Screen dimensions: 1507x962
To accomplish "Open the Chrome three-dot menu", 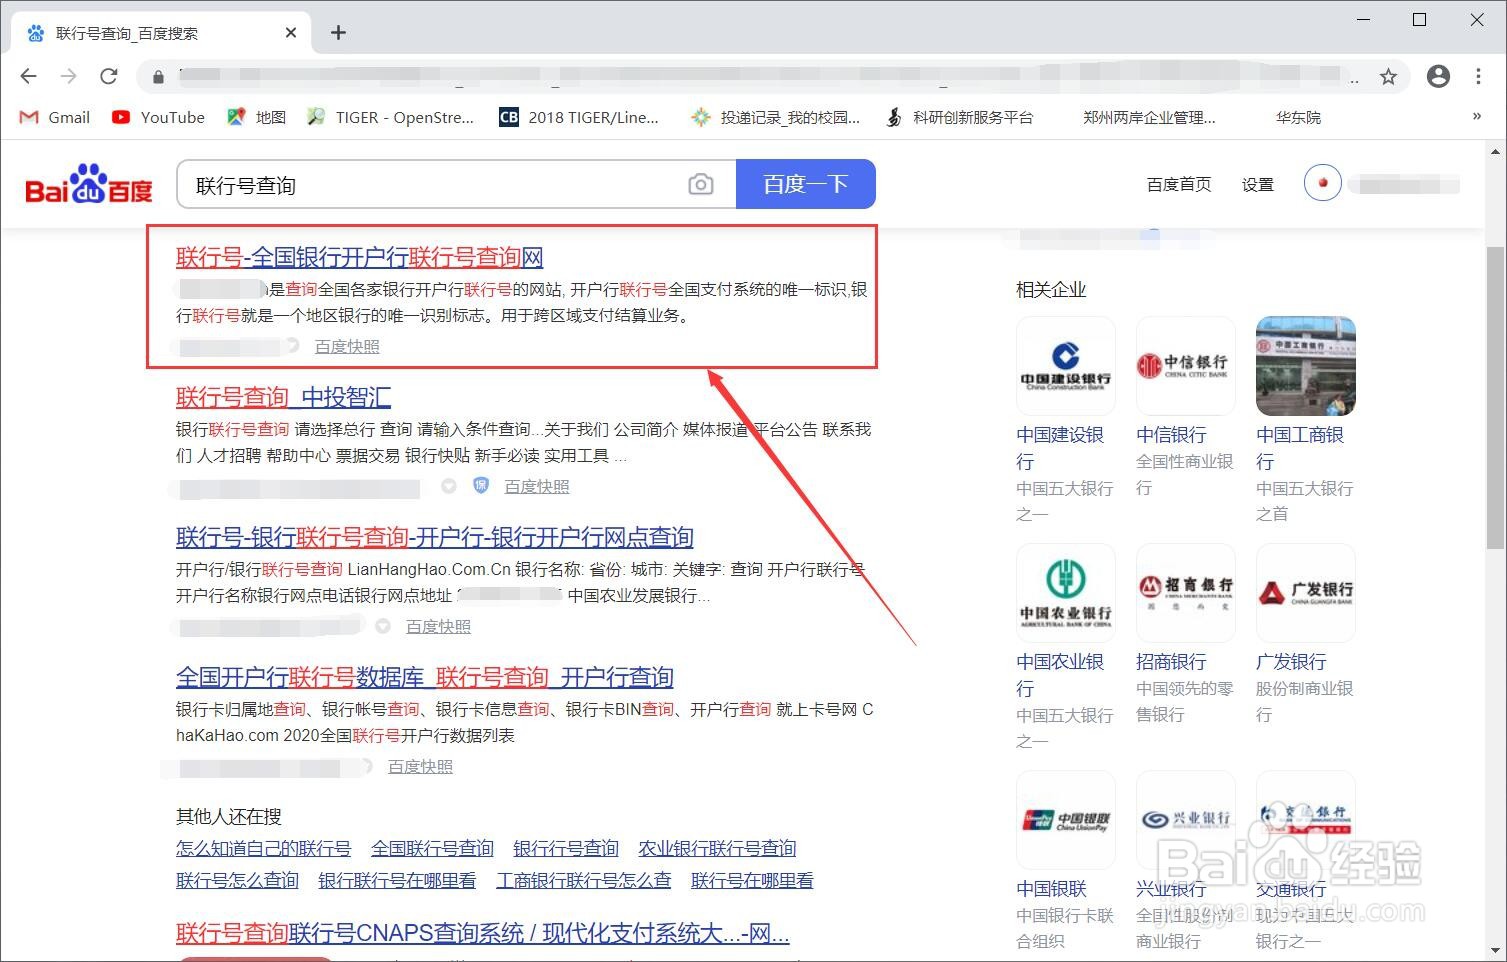I will (x=1479, y=76).
